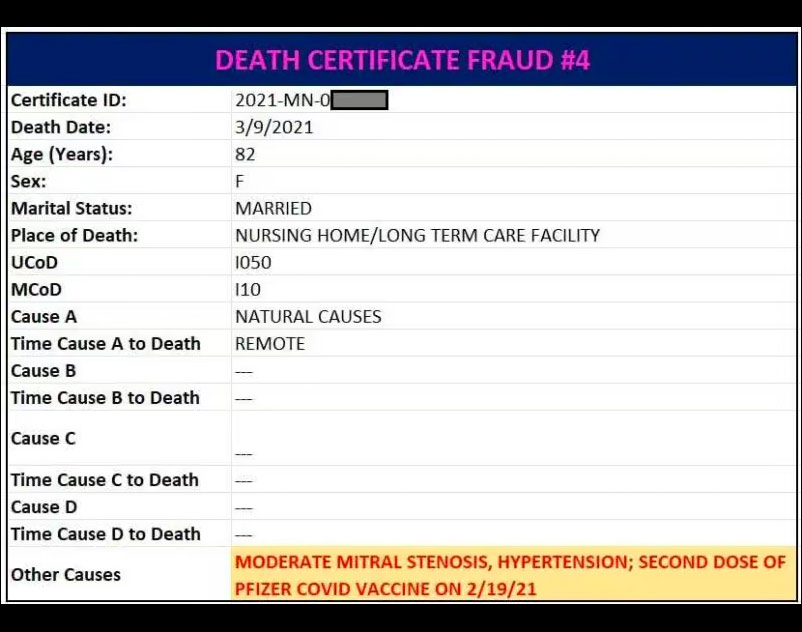Select NURSING HOME/LONG TERM CARE FACILITY text
The image size is (802, 632).
pos(417,236)
